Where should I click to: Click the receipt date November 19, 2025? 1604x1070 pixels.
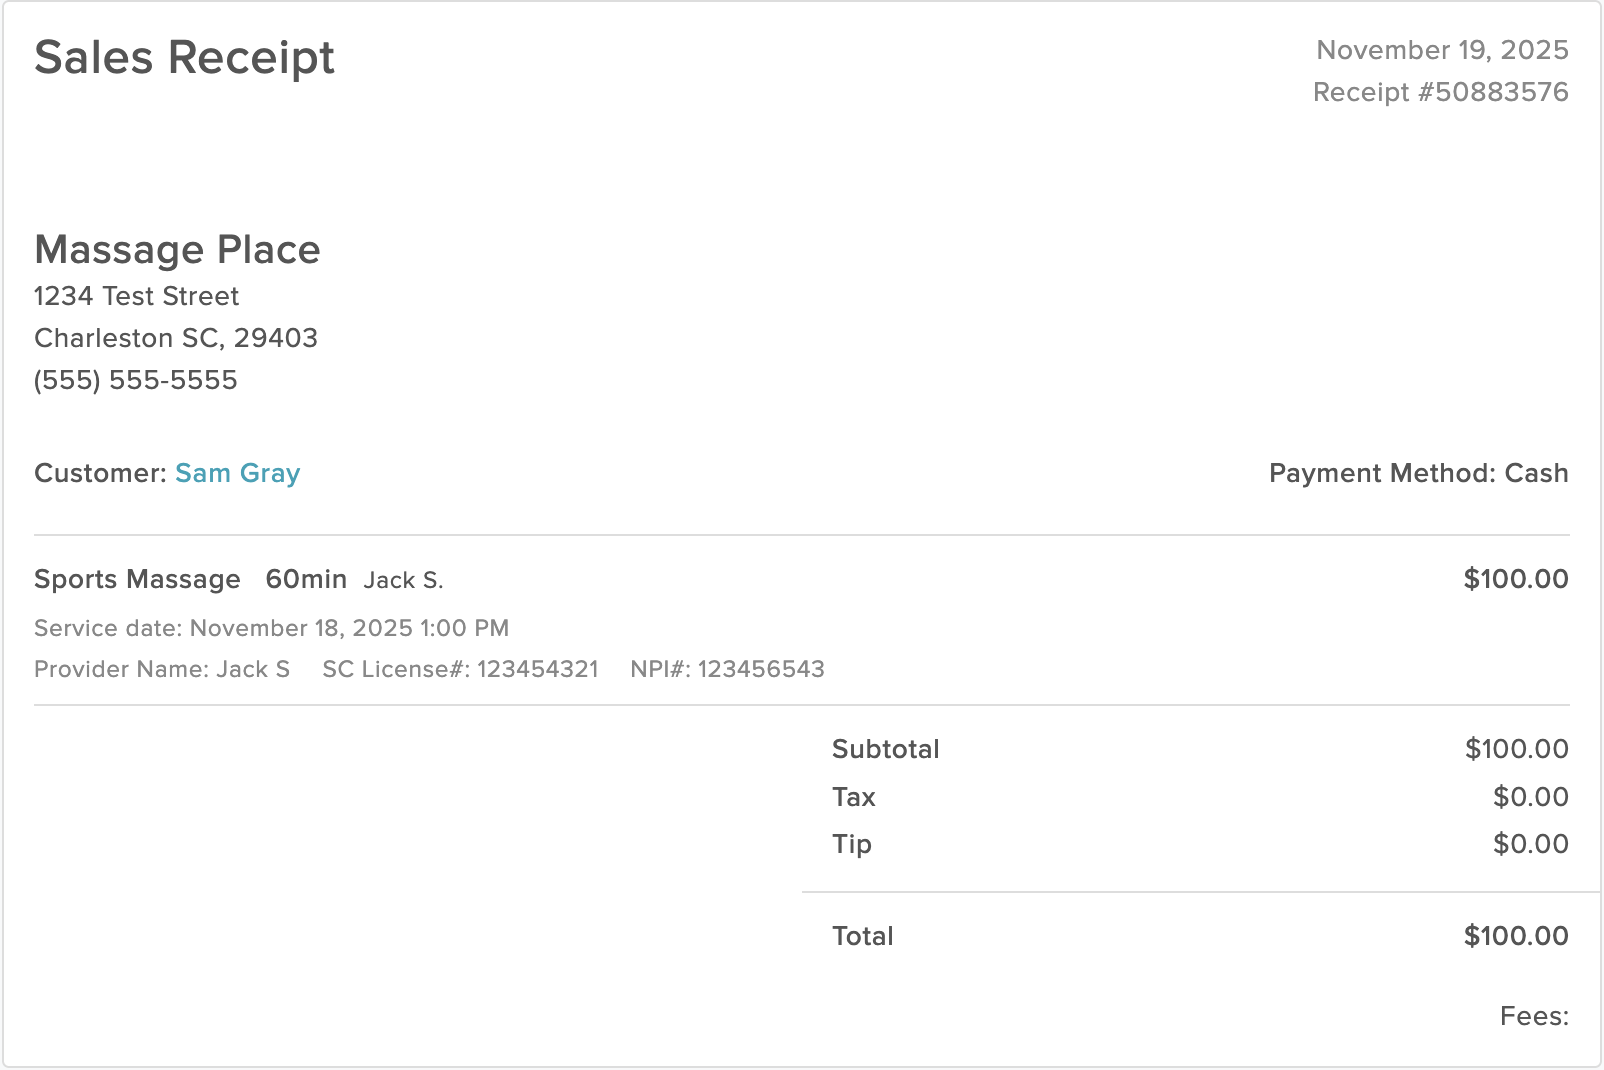[1442, 50]
